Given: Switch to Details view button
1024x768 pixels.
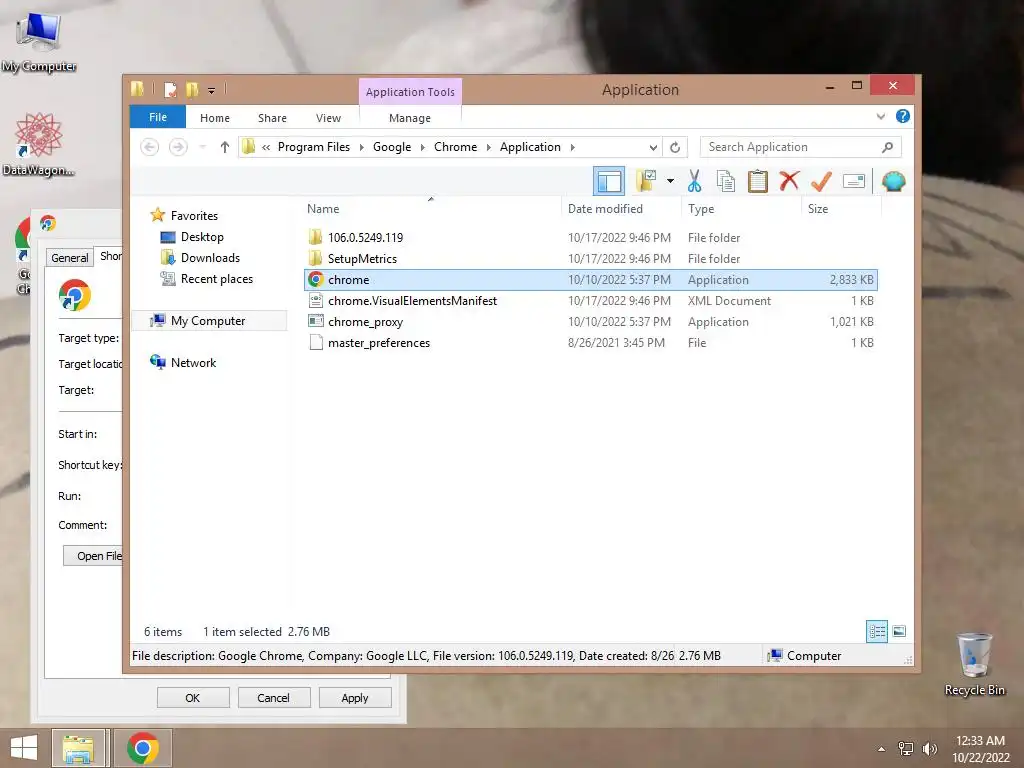Looking at the screenshot, I should click(877, 632).
